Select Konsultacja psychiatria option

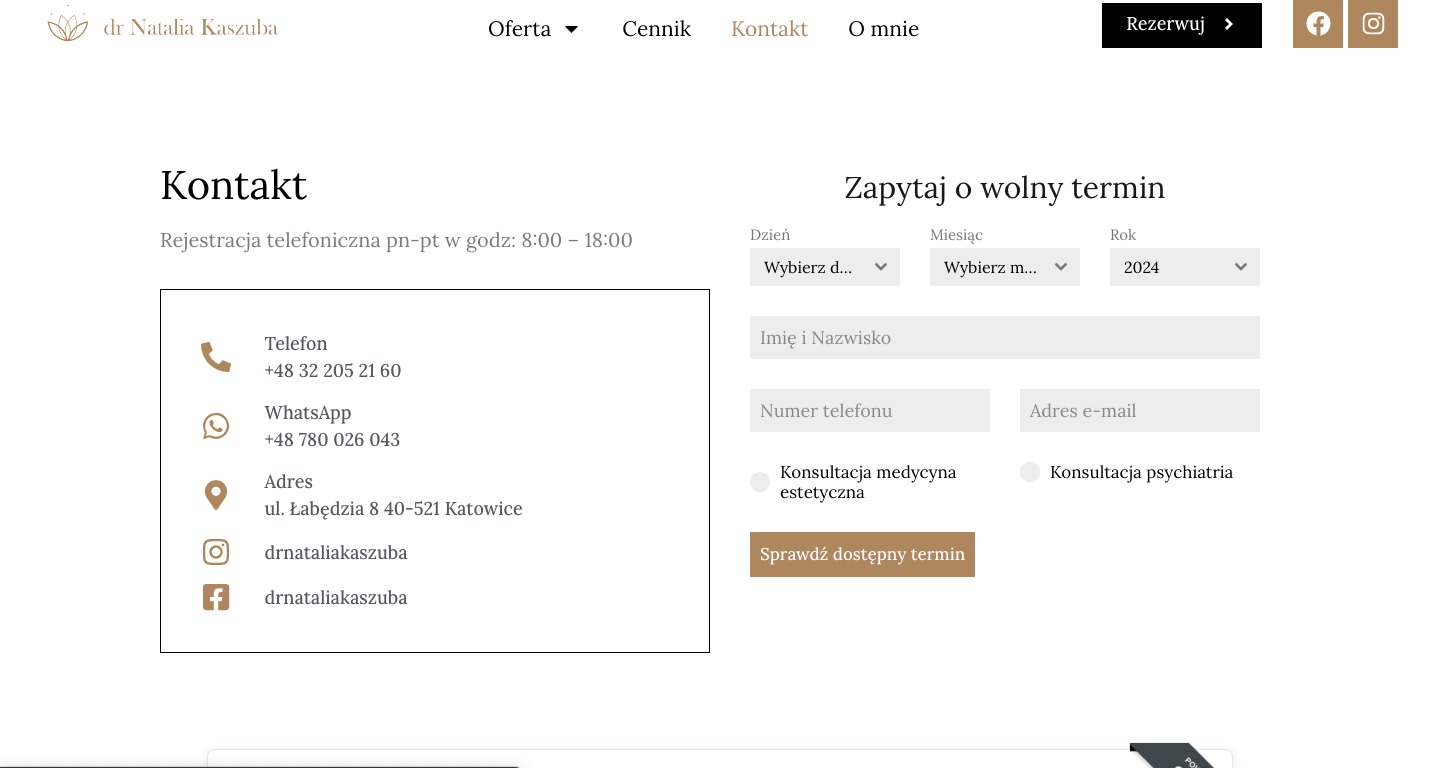click(1029, 472)
